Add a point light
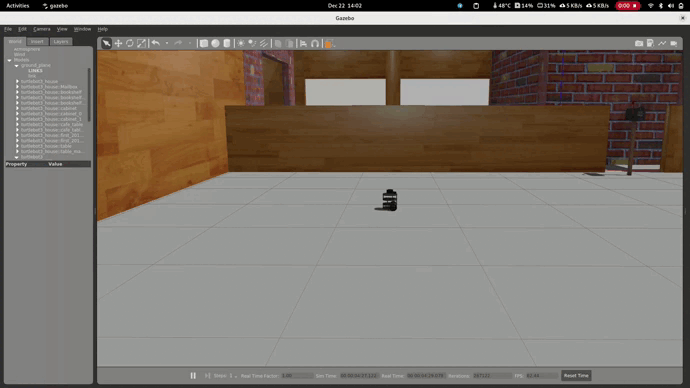 coord(241,43)
